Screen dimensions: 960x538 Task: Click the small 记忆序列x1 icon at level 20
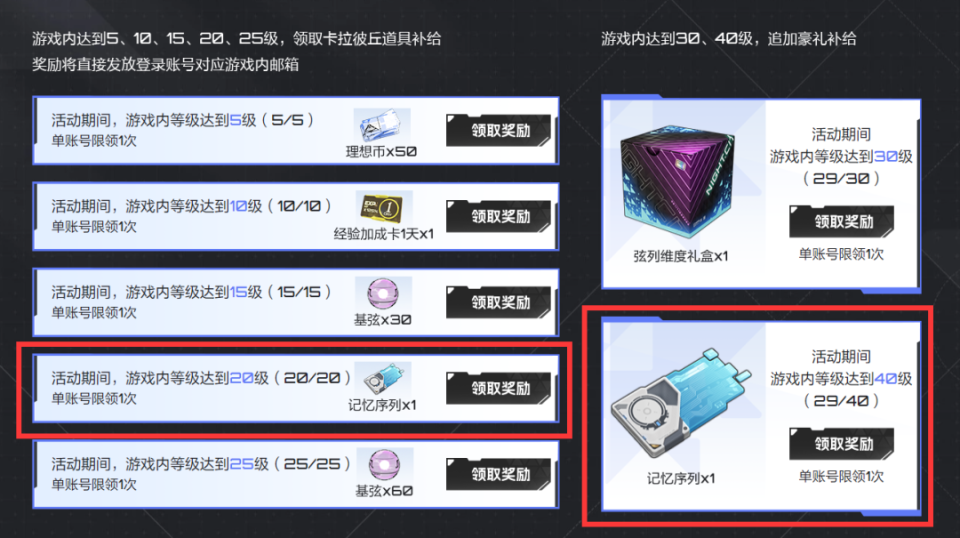384,379
